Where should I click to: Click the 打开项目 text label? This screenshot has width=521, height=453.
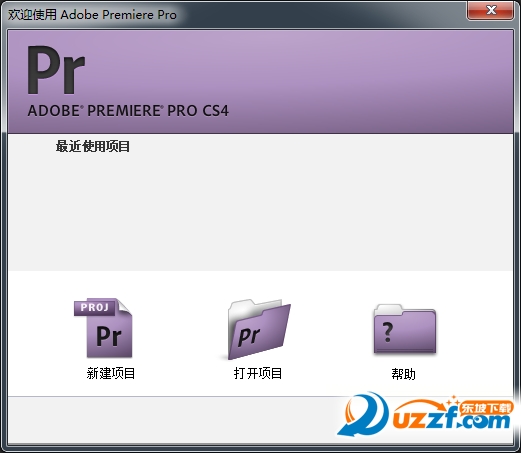pos(258,373)
